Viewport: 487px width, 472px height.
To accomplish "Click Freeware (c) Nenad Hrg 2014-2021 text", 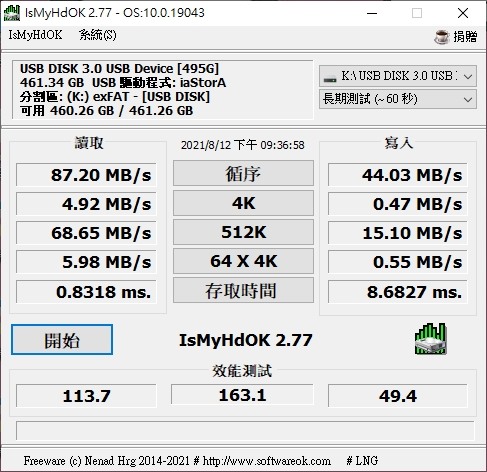I will (107, 461).
